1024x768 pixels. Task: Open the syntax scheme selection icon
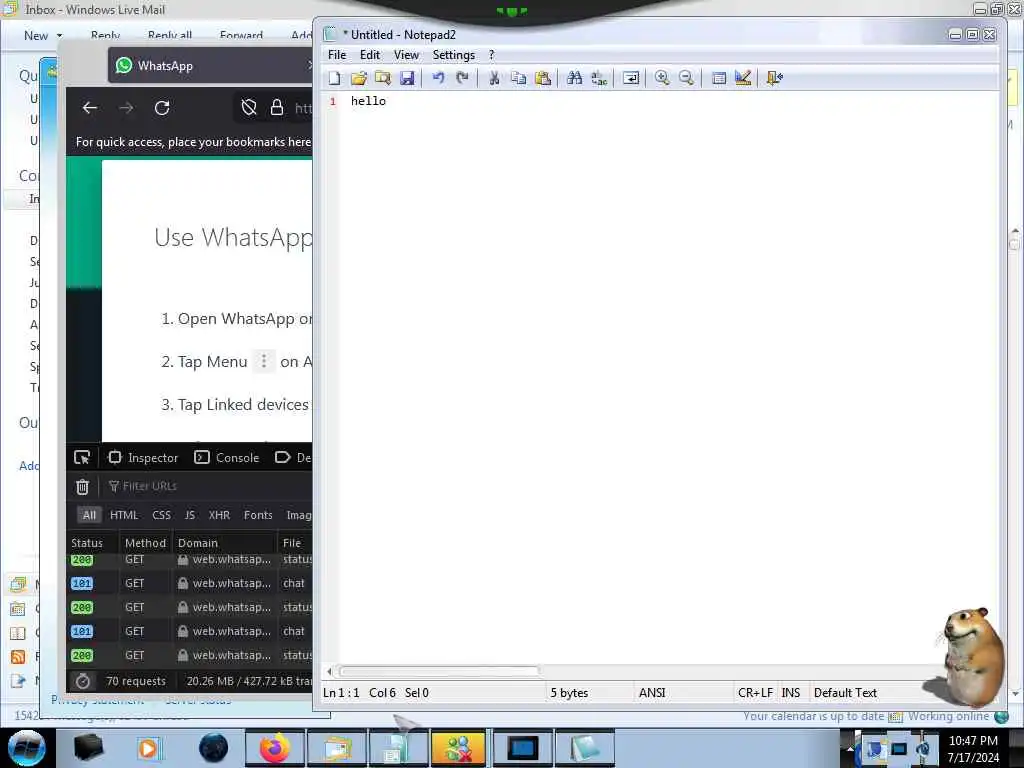tap(718, 78)
